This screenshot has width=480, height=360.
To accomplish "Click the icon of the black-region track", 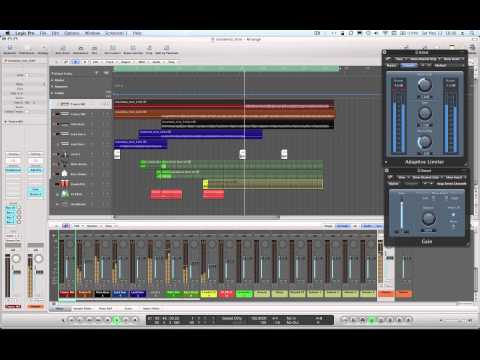I will [x=64, y=124].
